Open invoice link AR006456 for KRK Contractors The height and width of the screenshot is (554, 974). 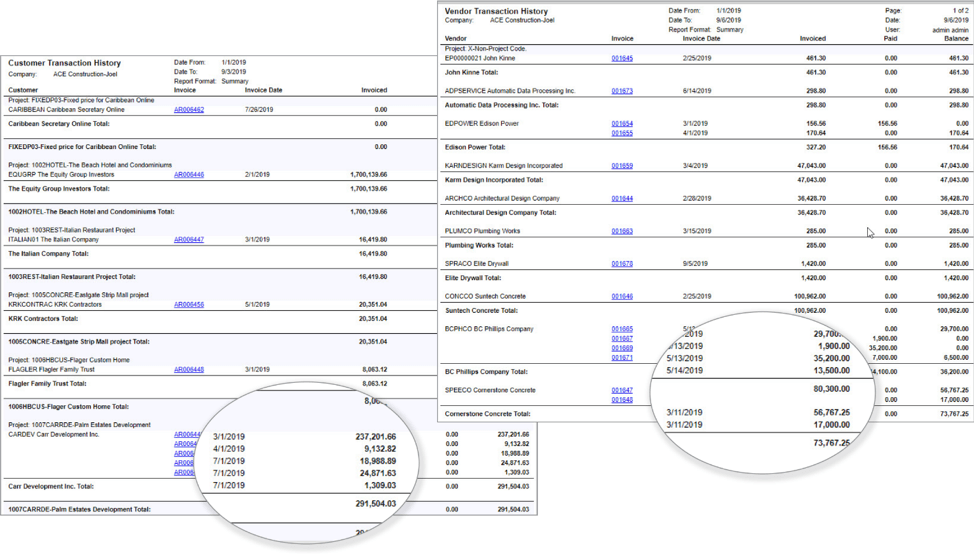click(189, 305)
